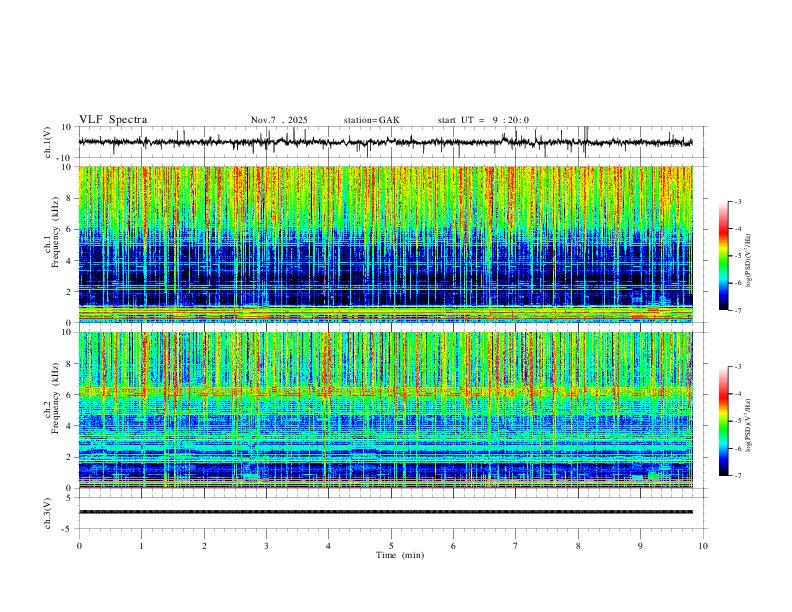Click the "VLF Spectra" plot title
792x612 pixels.
click(113, 120)
